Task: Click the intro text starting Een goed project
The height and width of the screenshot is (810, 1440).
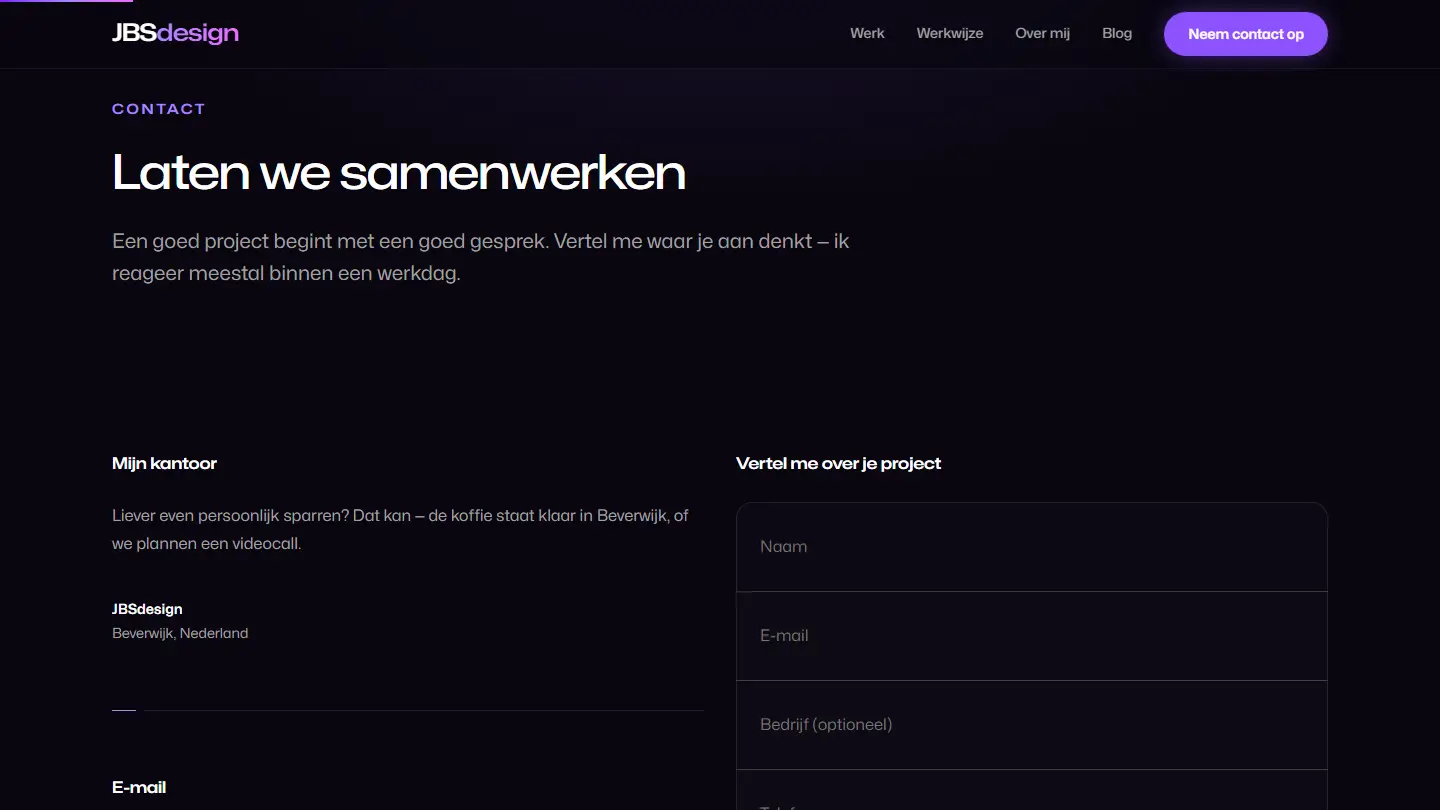Action: point(481,257)
